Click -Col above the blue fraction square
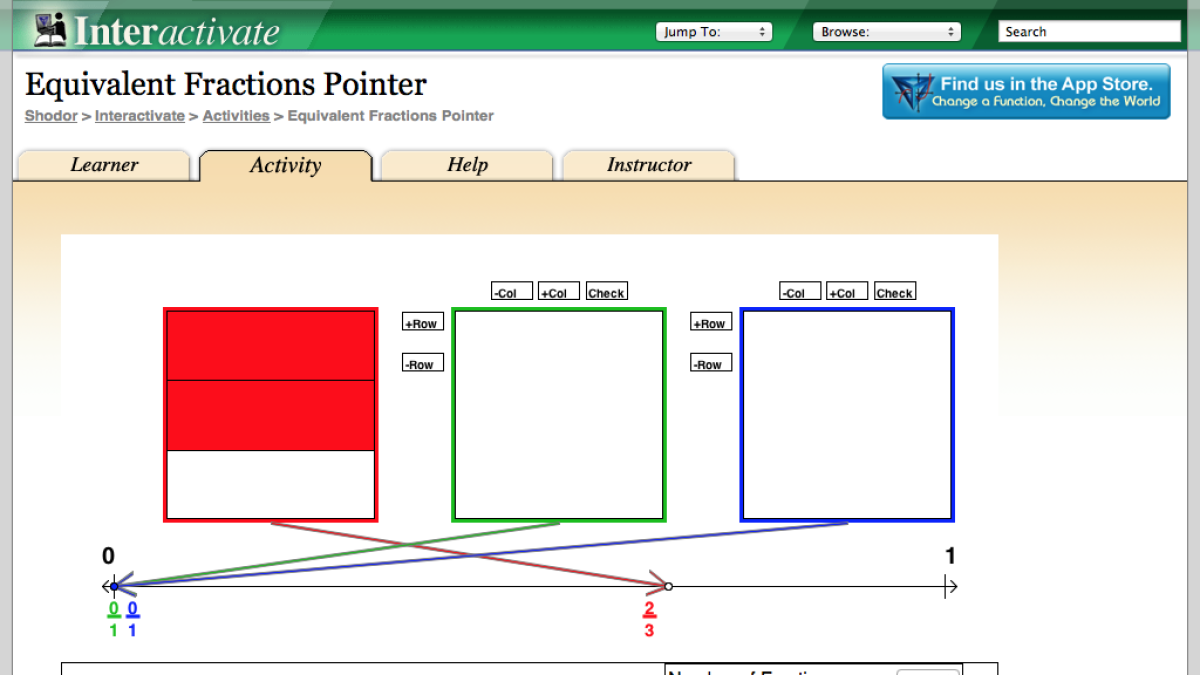 point(799,291)
